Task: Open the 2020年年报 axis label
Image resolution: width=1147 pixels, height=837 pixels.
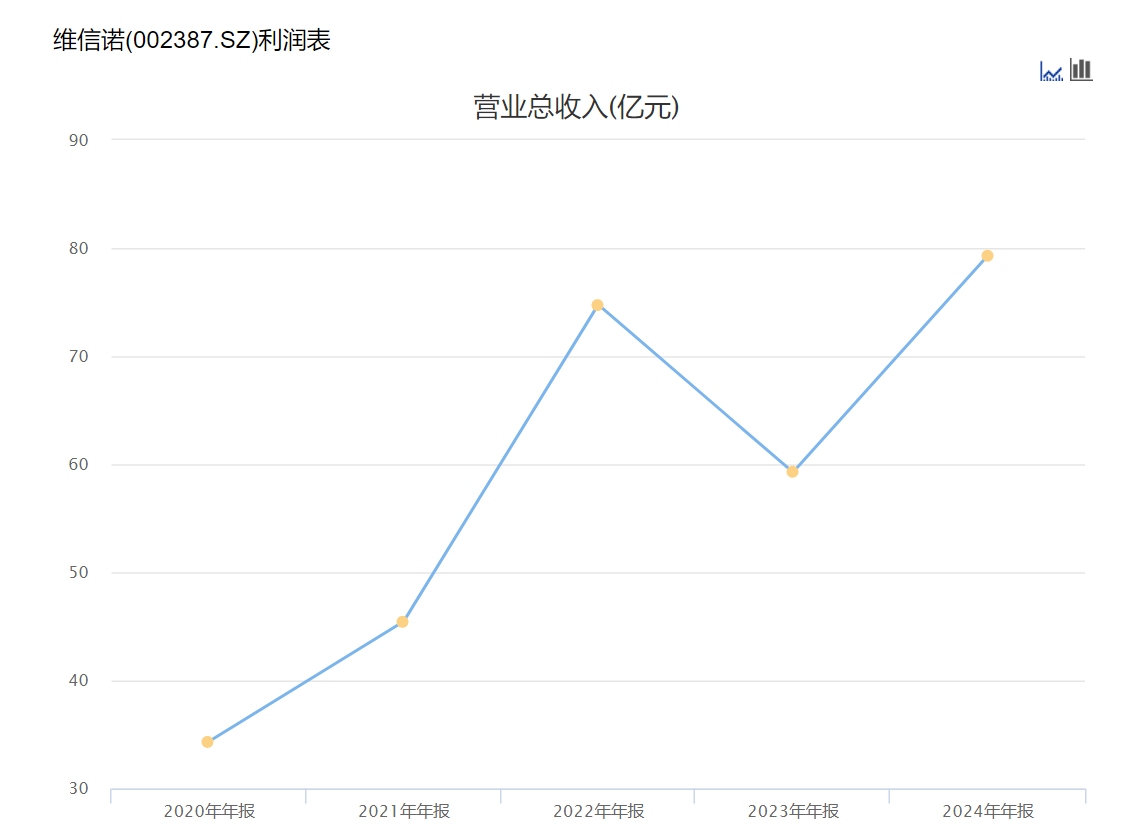Action: point(208,811)
